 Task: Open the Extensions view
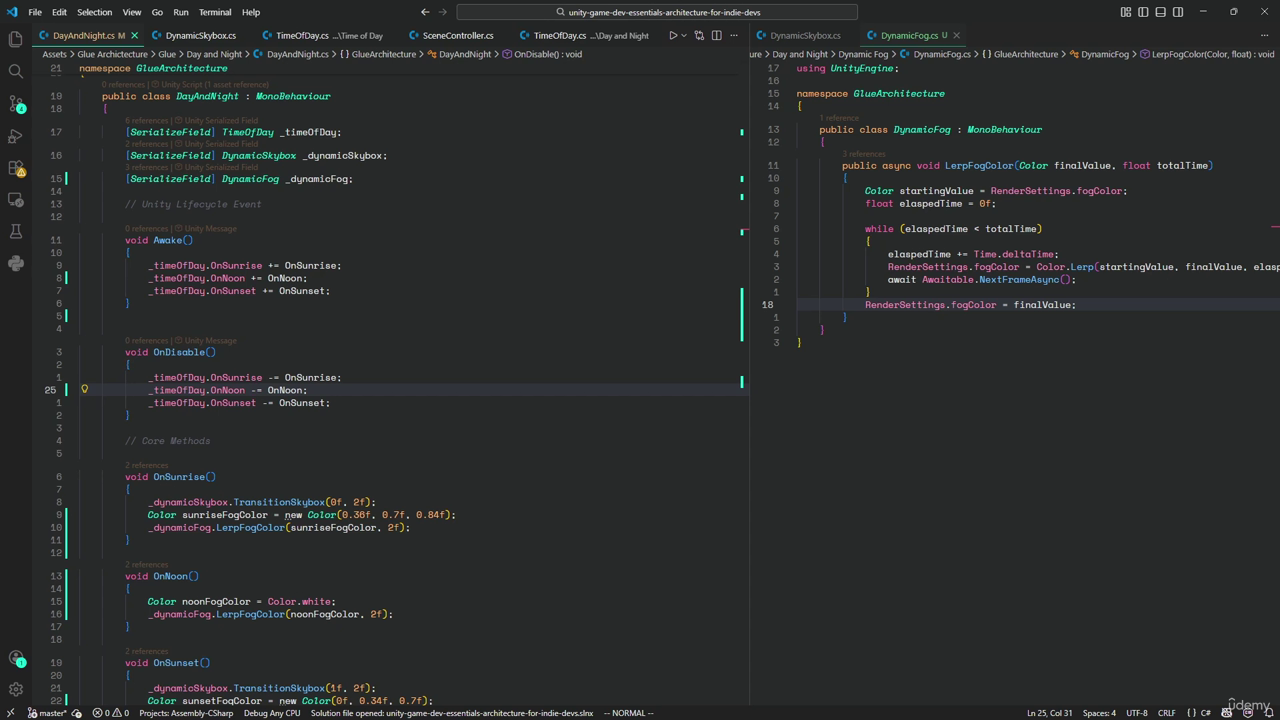(x=15, y=167)
